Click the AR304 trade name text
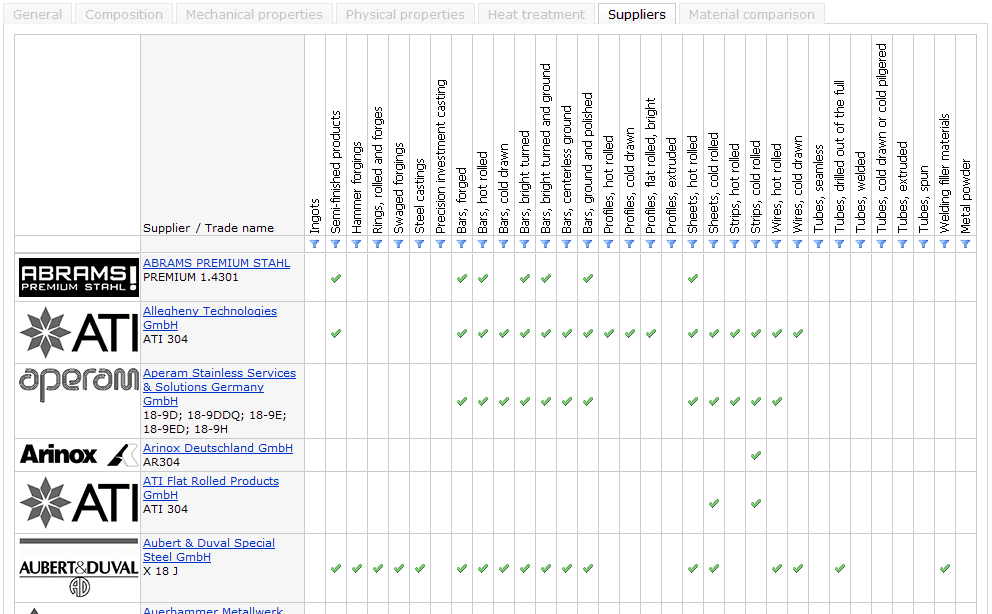Viewport: 992px width, 614px height. 161,462
